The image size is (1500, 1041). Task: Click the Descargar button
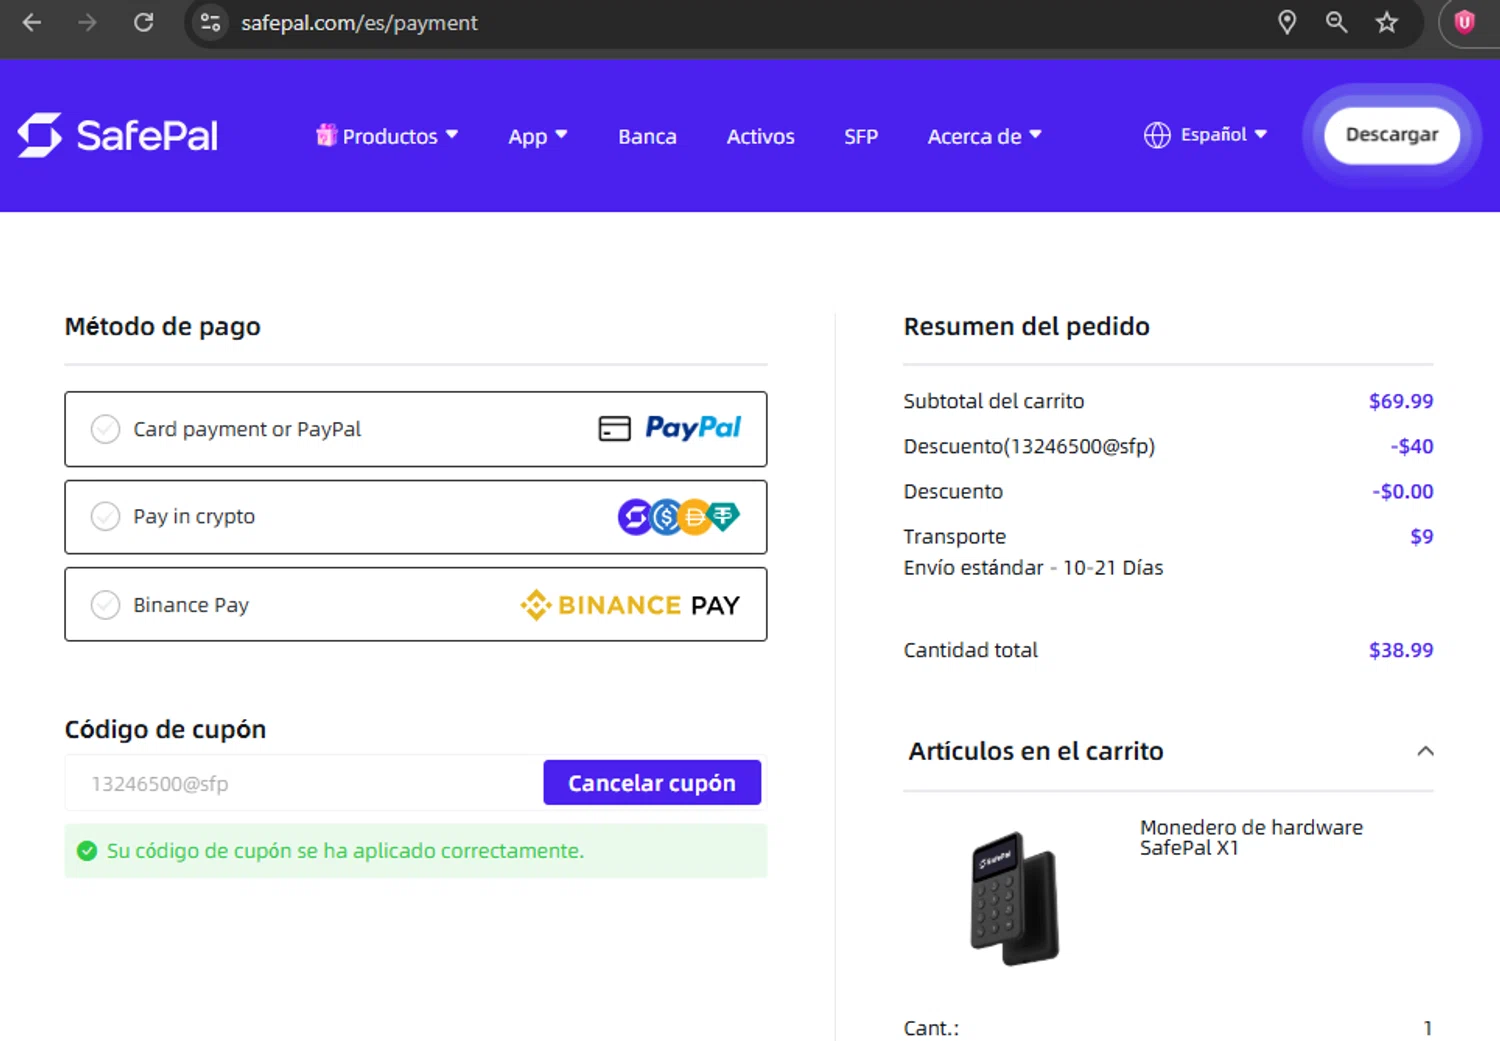click(1391, 135)
